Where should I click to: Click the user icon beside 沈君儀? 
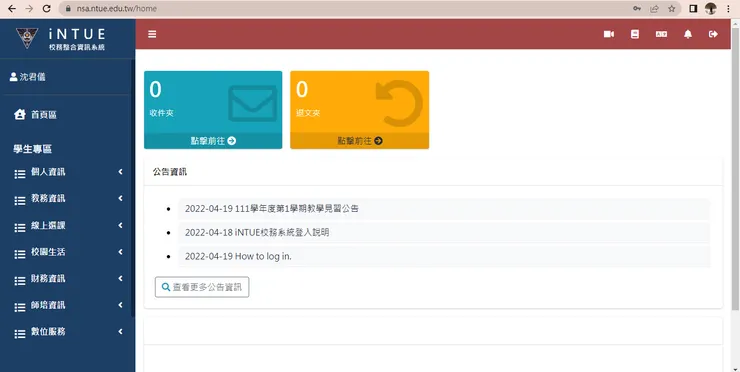point(13,77)
